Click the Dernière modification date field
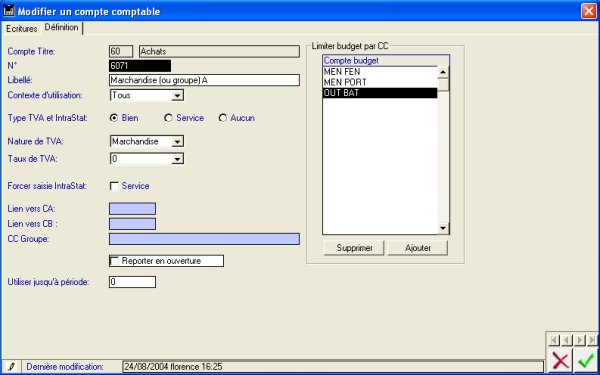600x375 pixels. 333,367
